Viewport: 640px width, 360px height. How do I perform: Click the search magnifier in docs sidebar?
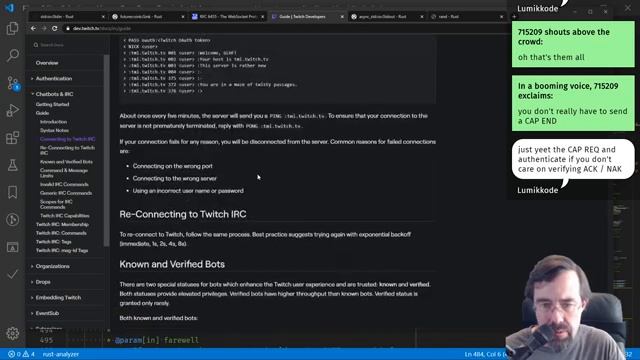point(36,45)
